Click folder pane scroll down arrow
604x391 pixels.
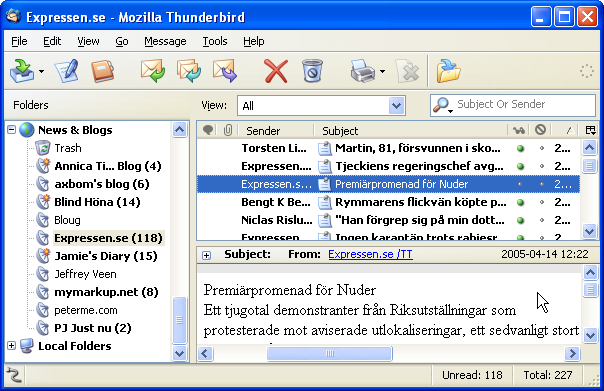[x=179, y=353]
